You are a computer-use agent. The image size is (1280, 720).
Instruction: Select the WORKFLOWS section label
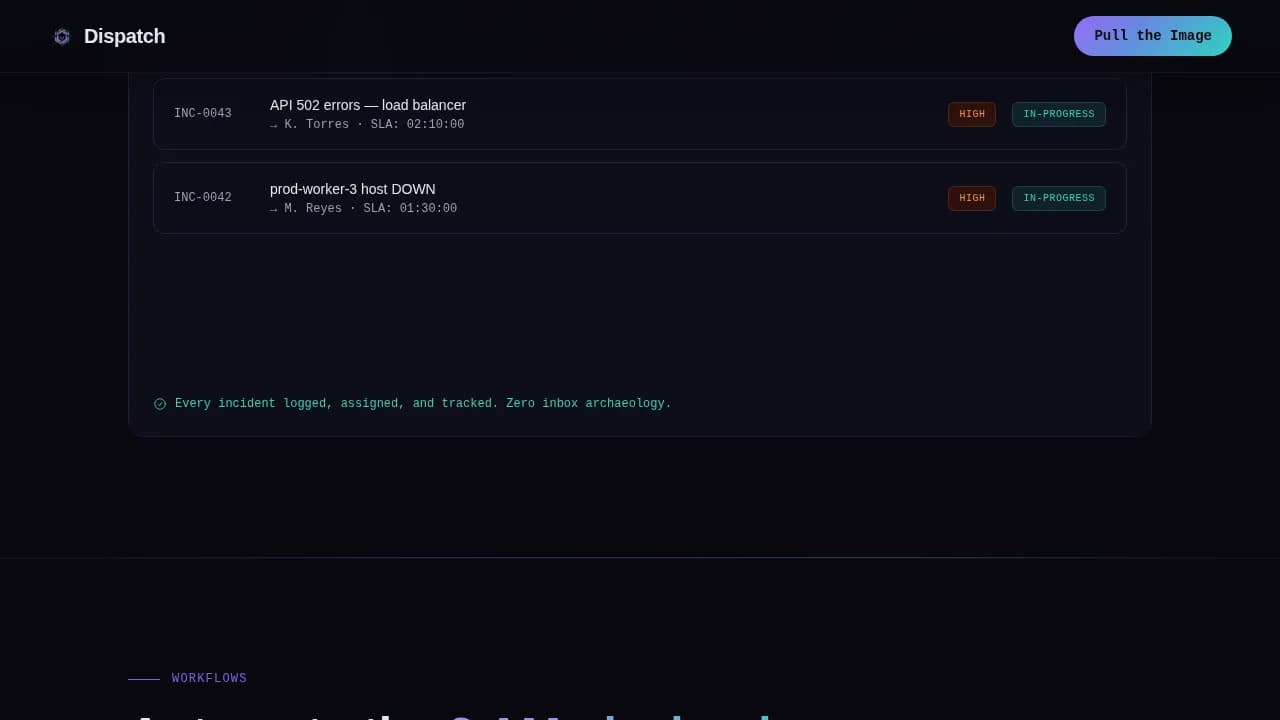pos(209,678)
